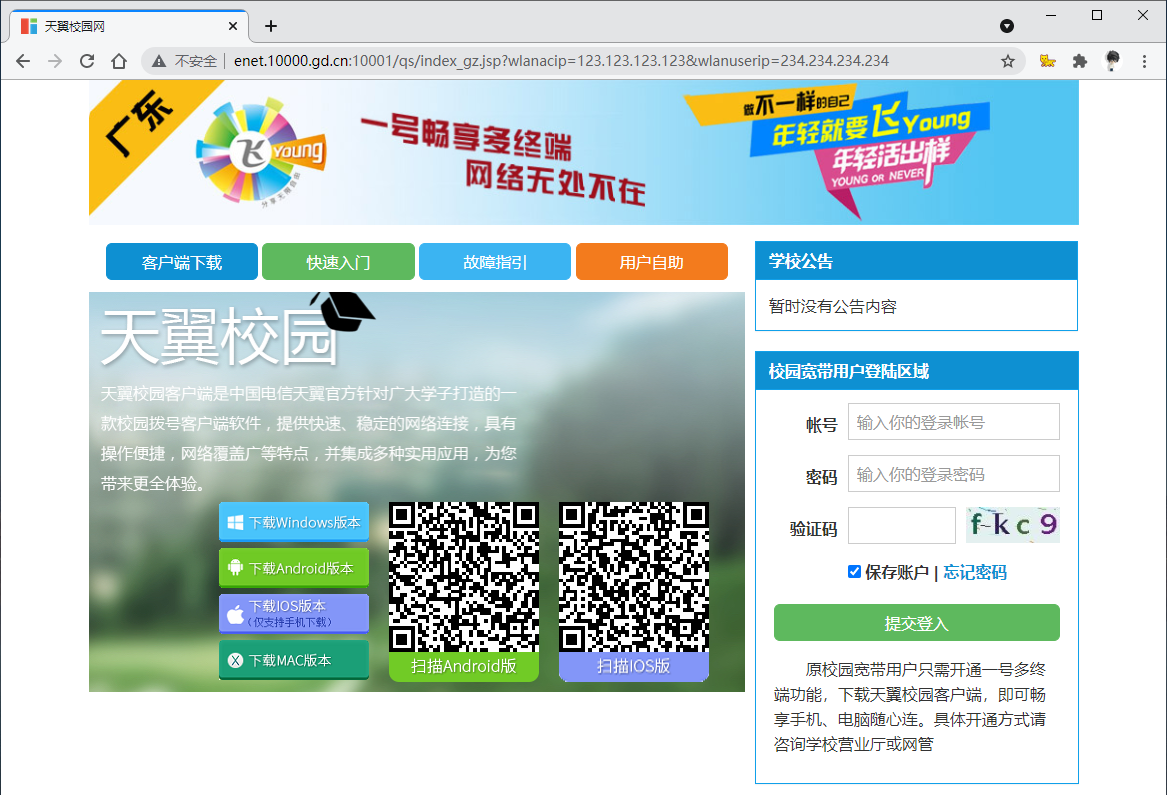Click the not-secure warning triangle icon
Viewport: 1167px width, 795px height.
tap(159, 61)
